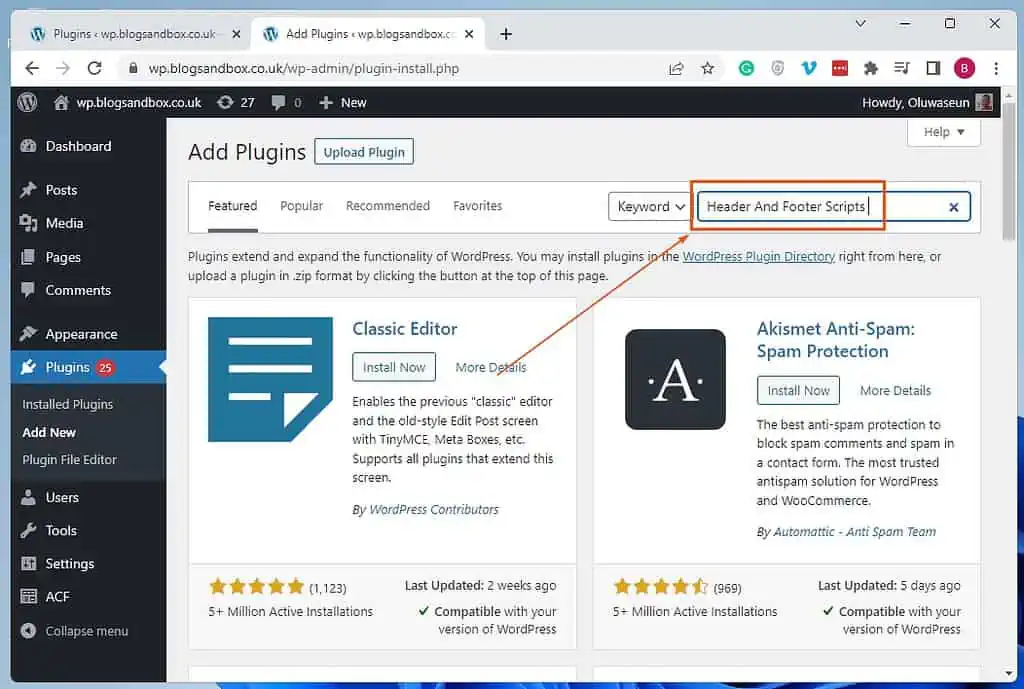Open Akismet Anti-Spam: Spam Protection title link

(835, 340)
